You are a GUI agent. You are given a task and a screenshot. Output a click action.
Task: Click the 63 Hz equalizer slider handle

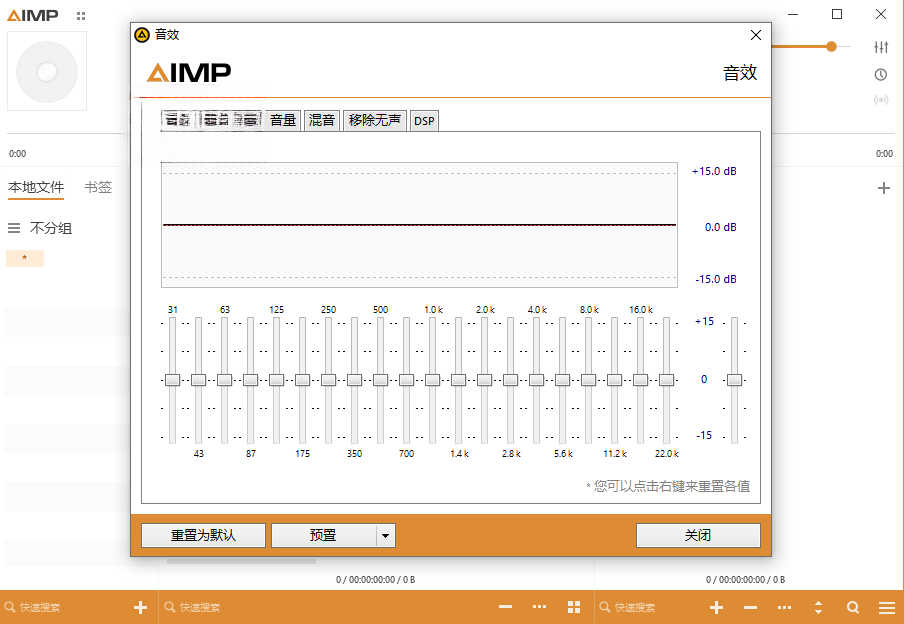224,379
